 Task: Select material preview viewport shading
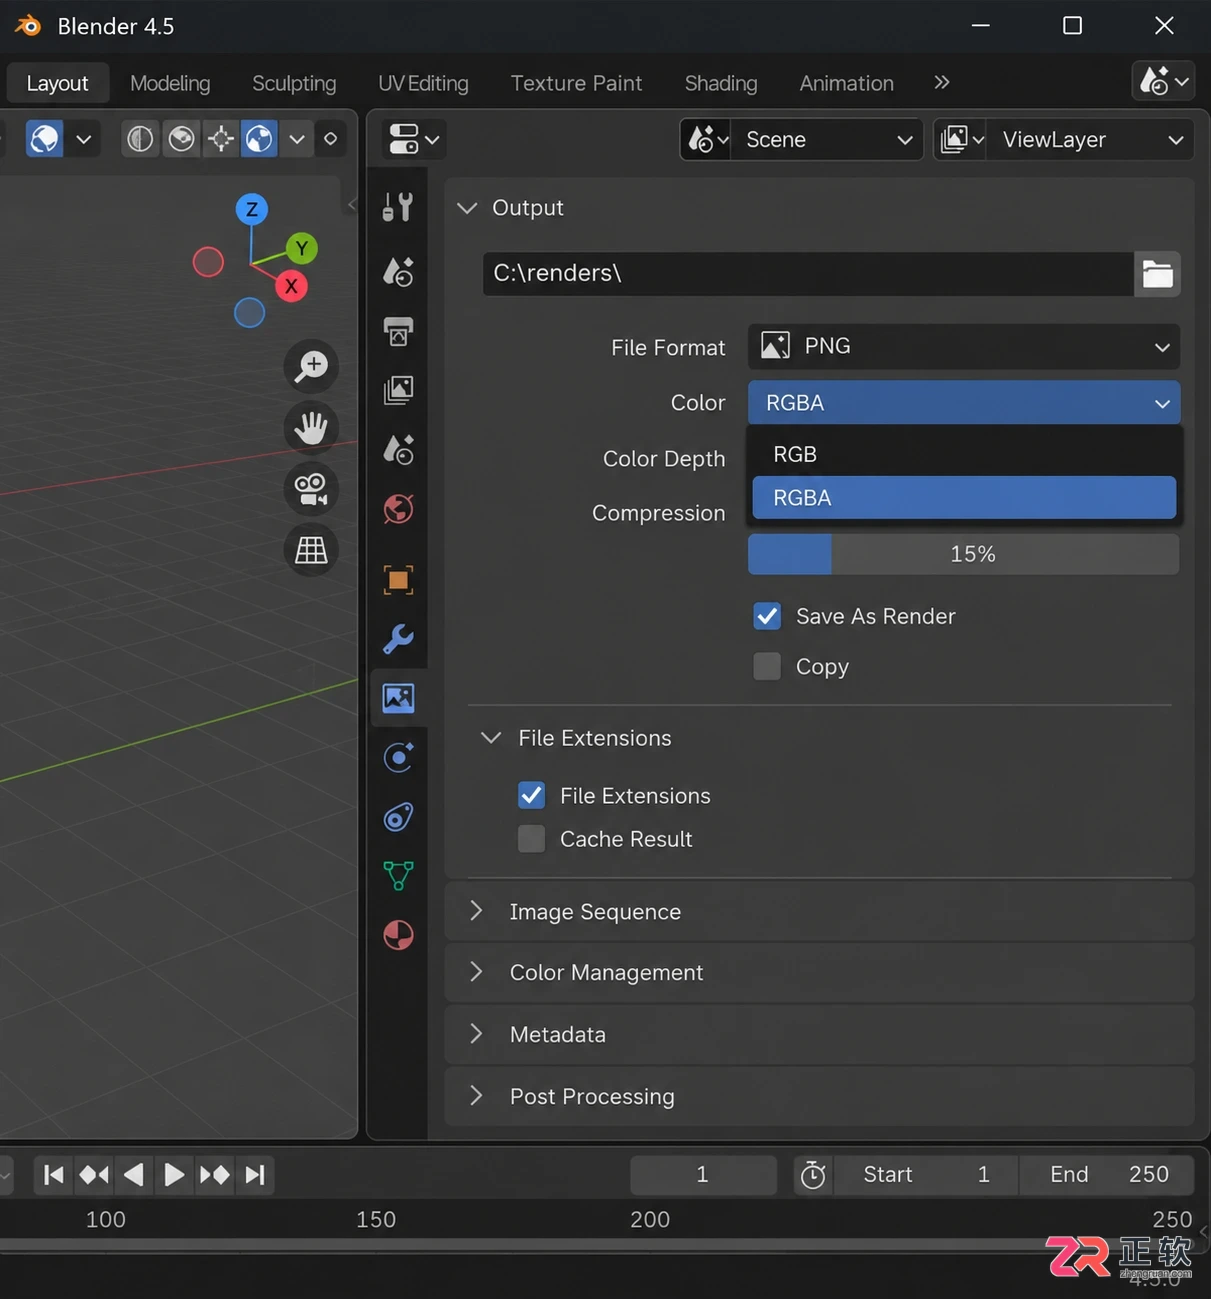click(220, 139)
